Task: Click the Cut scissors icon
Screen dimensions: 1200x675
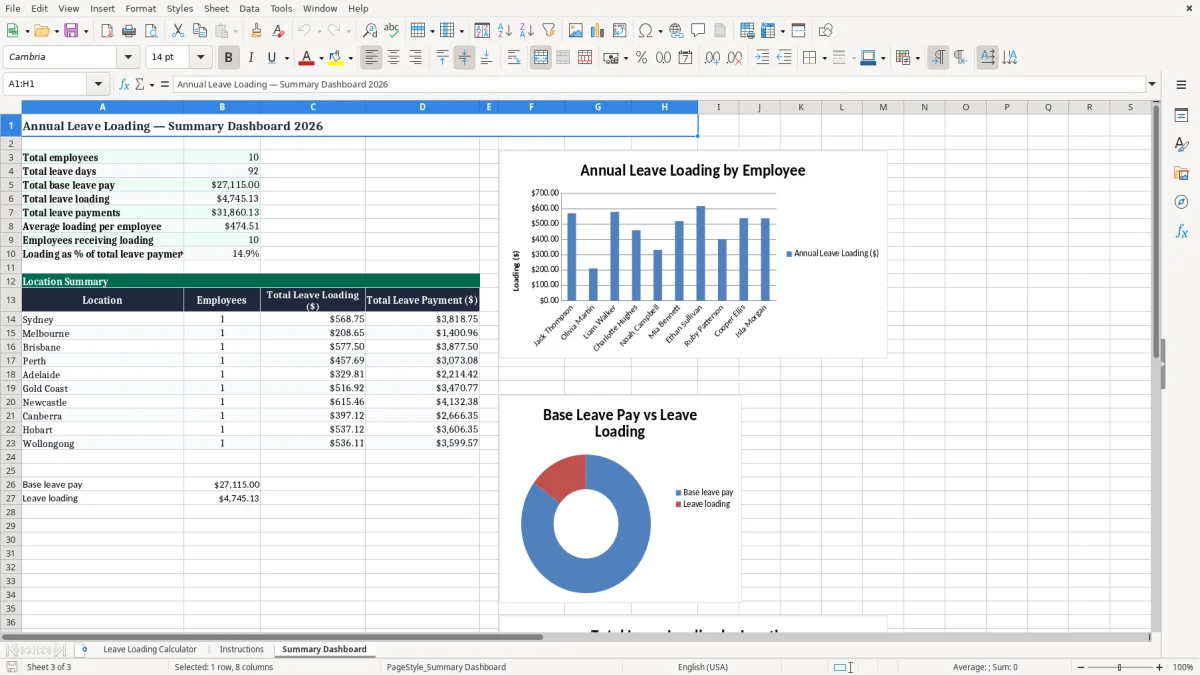Action: pos(178,31)
